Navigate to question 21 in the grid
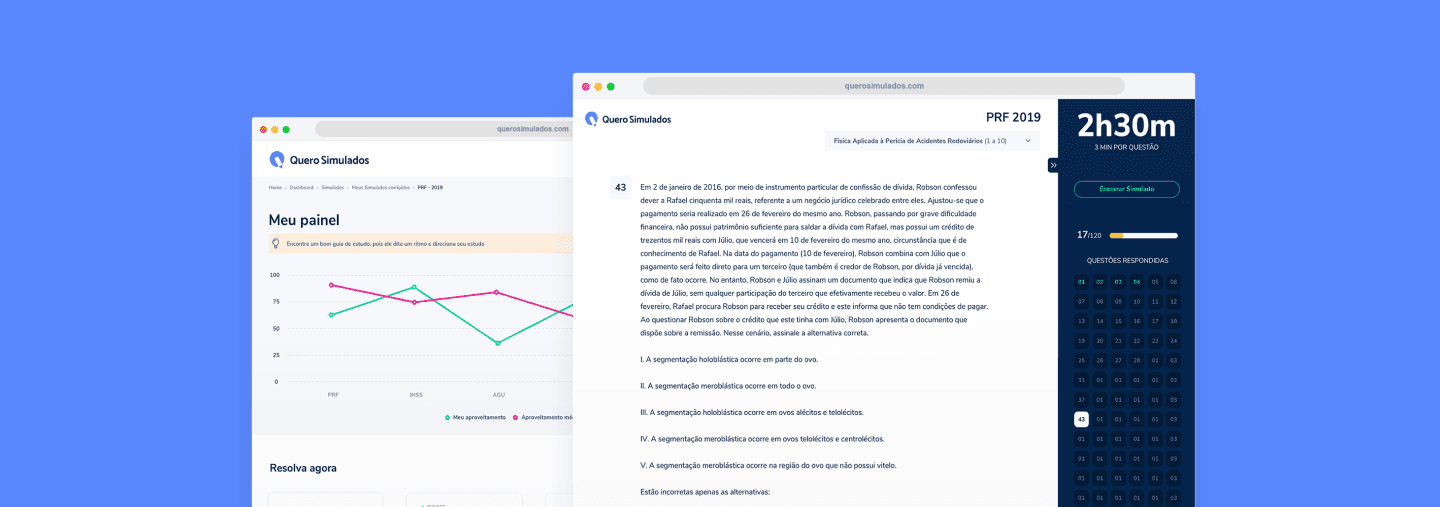 coord(1118,341)
